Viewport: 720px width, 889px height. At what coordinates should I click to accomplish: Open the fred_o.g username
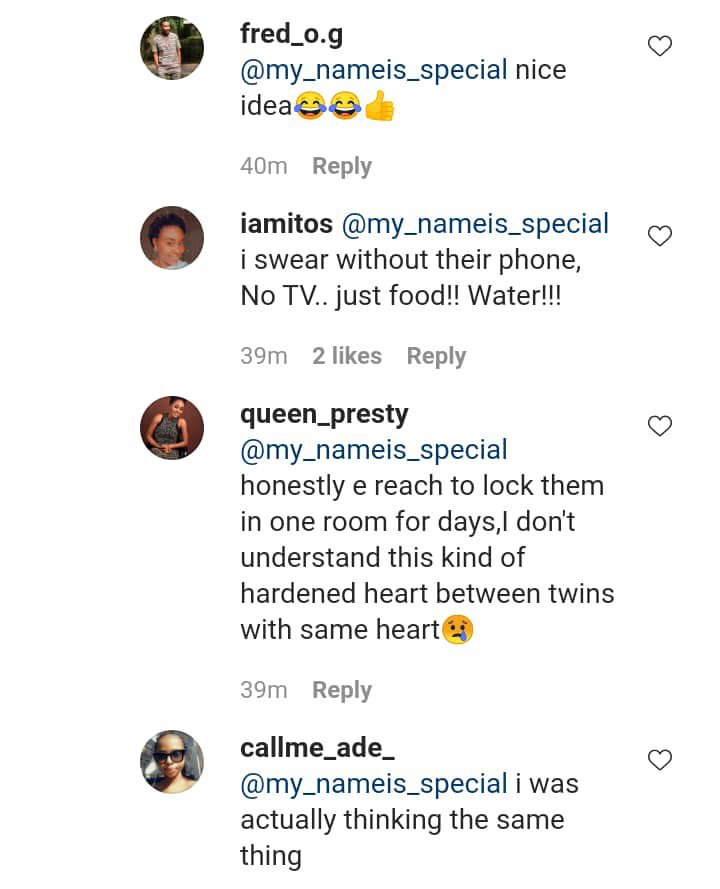point(291,34)
